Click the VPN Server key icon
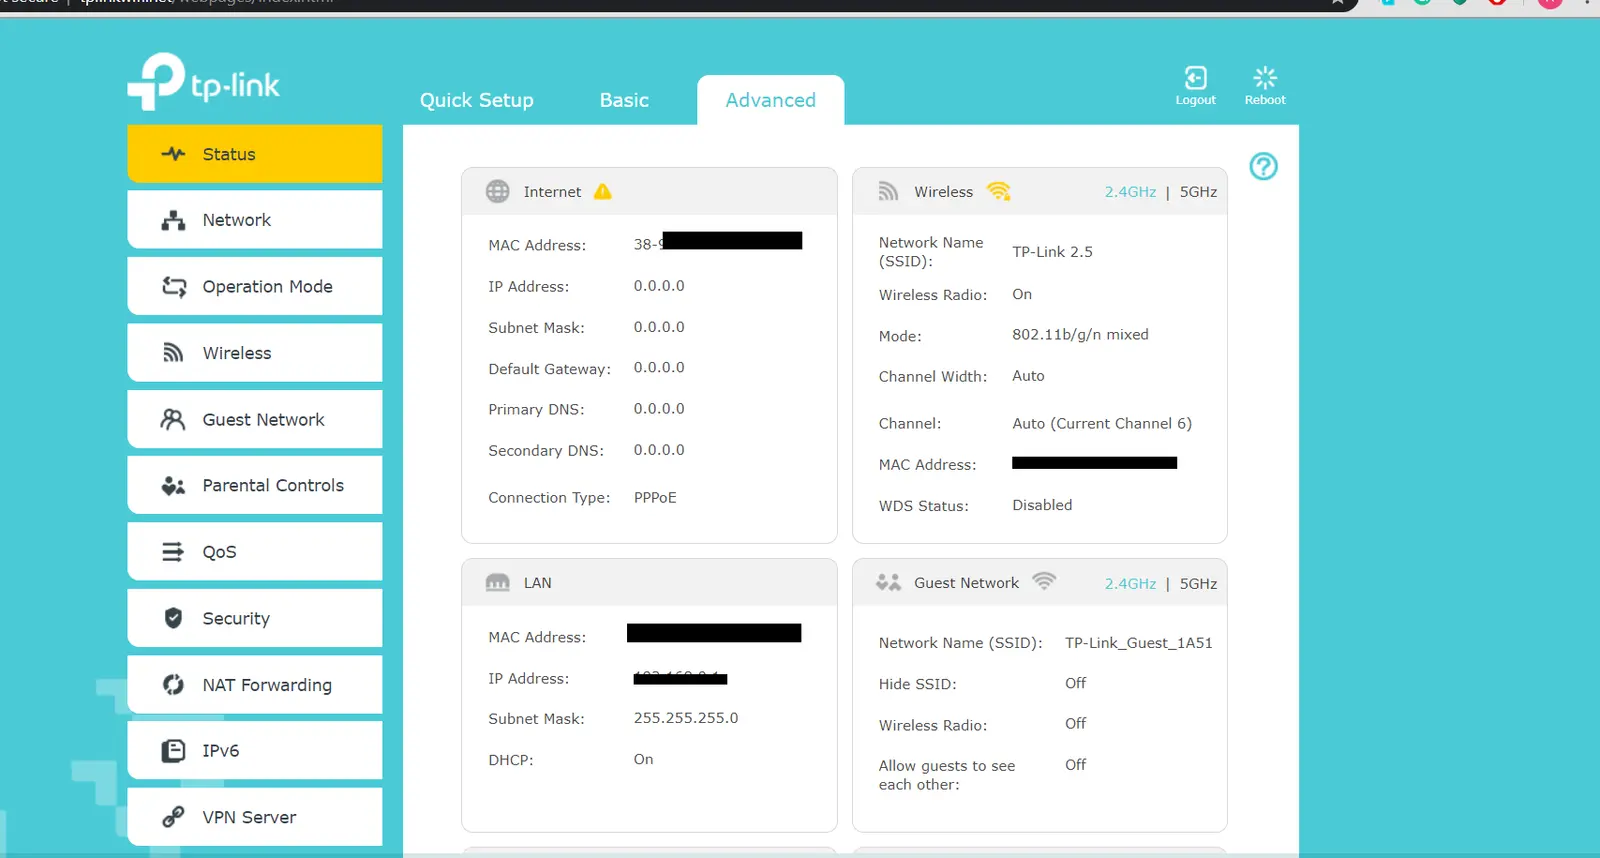Screen dimensions: 1600x858 [x=173, y=817]
